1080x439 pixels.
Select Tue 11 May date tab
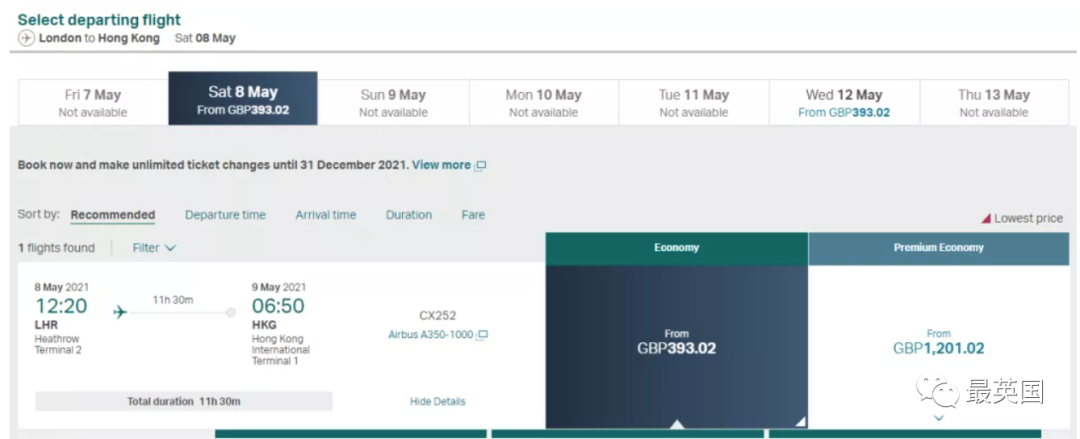click(694, 102)
